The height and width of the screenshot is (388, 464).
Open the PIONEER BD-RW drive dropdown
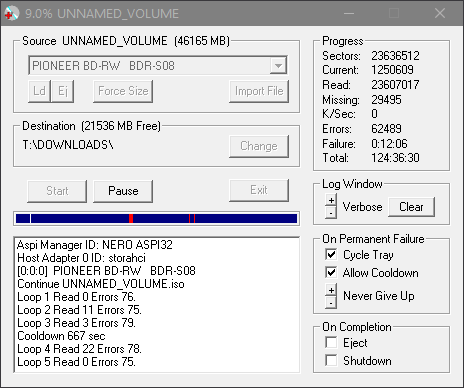tap(278, 66)
